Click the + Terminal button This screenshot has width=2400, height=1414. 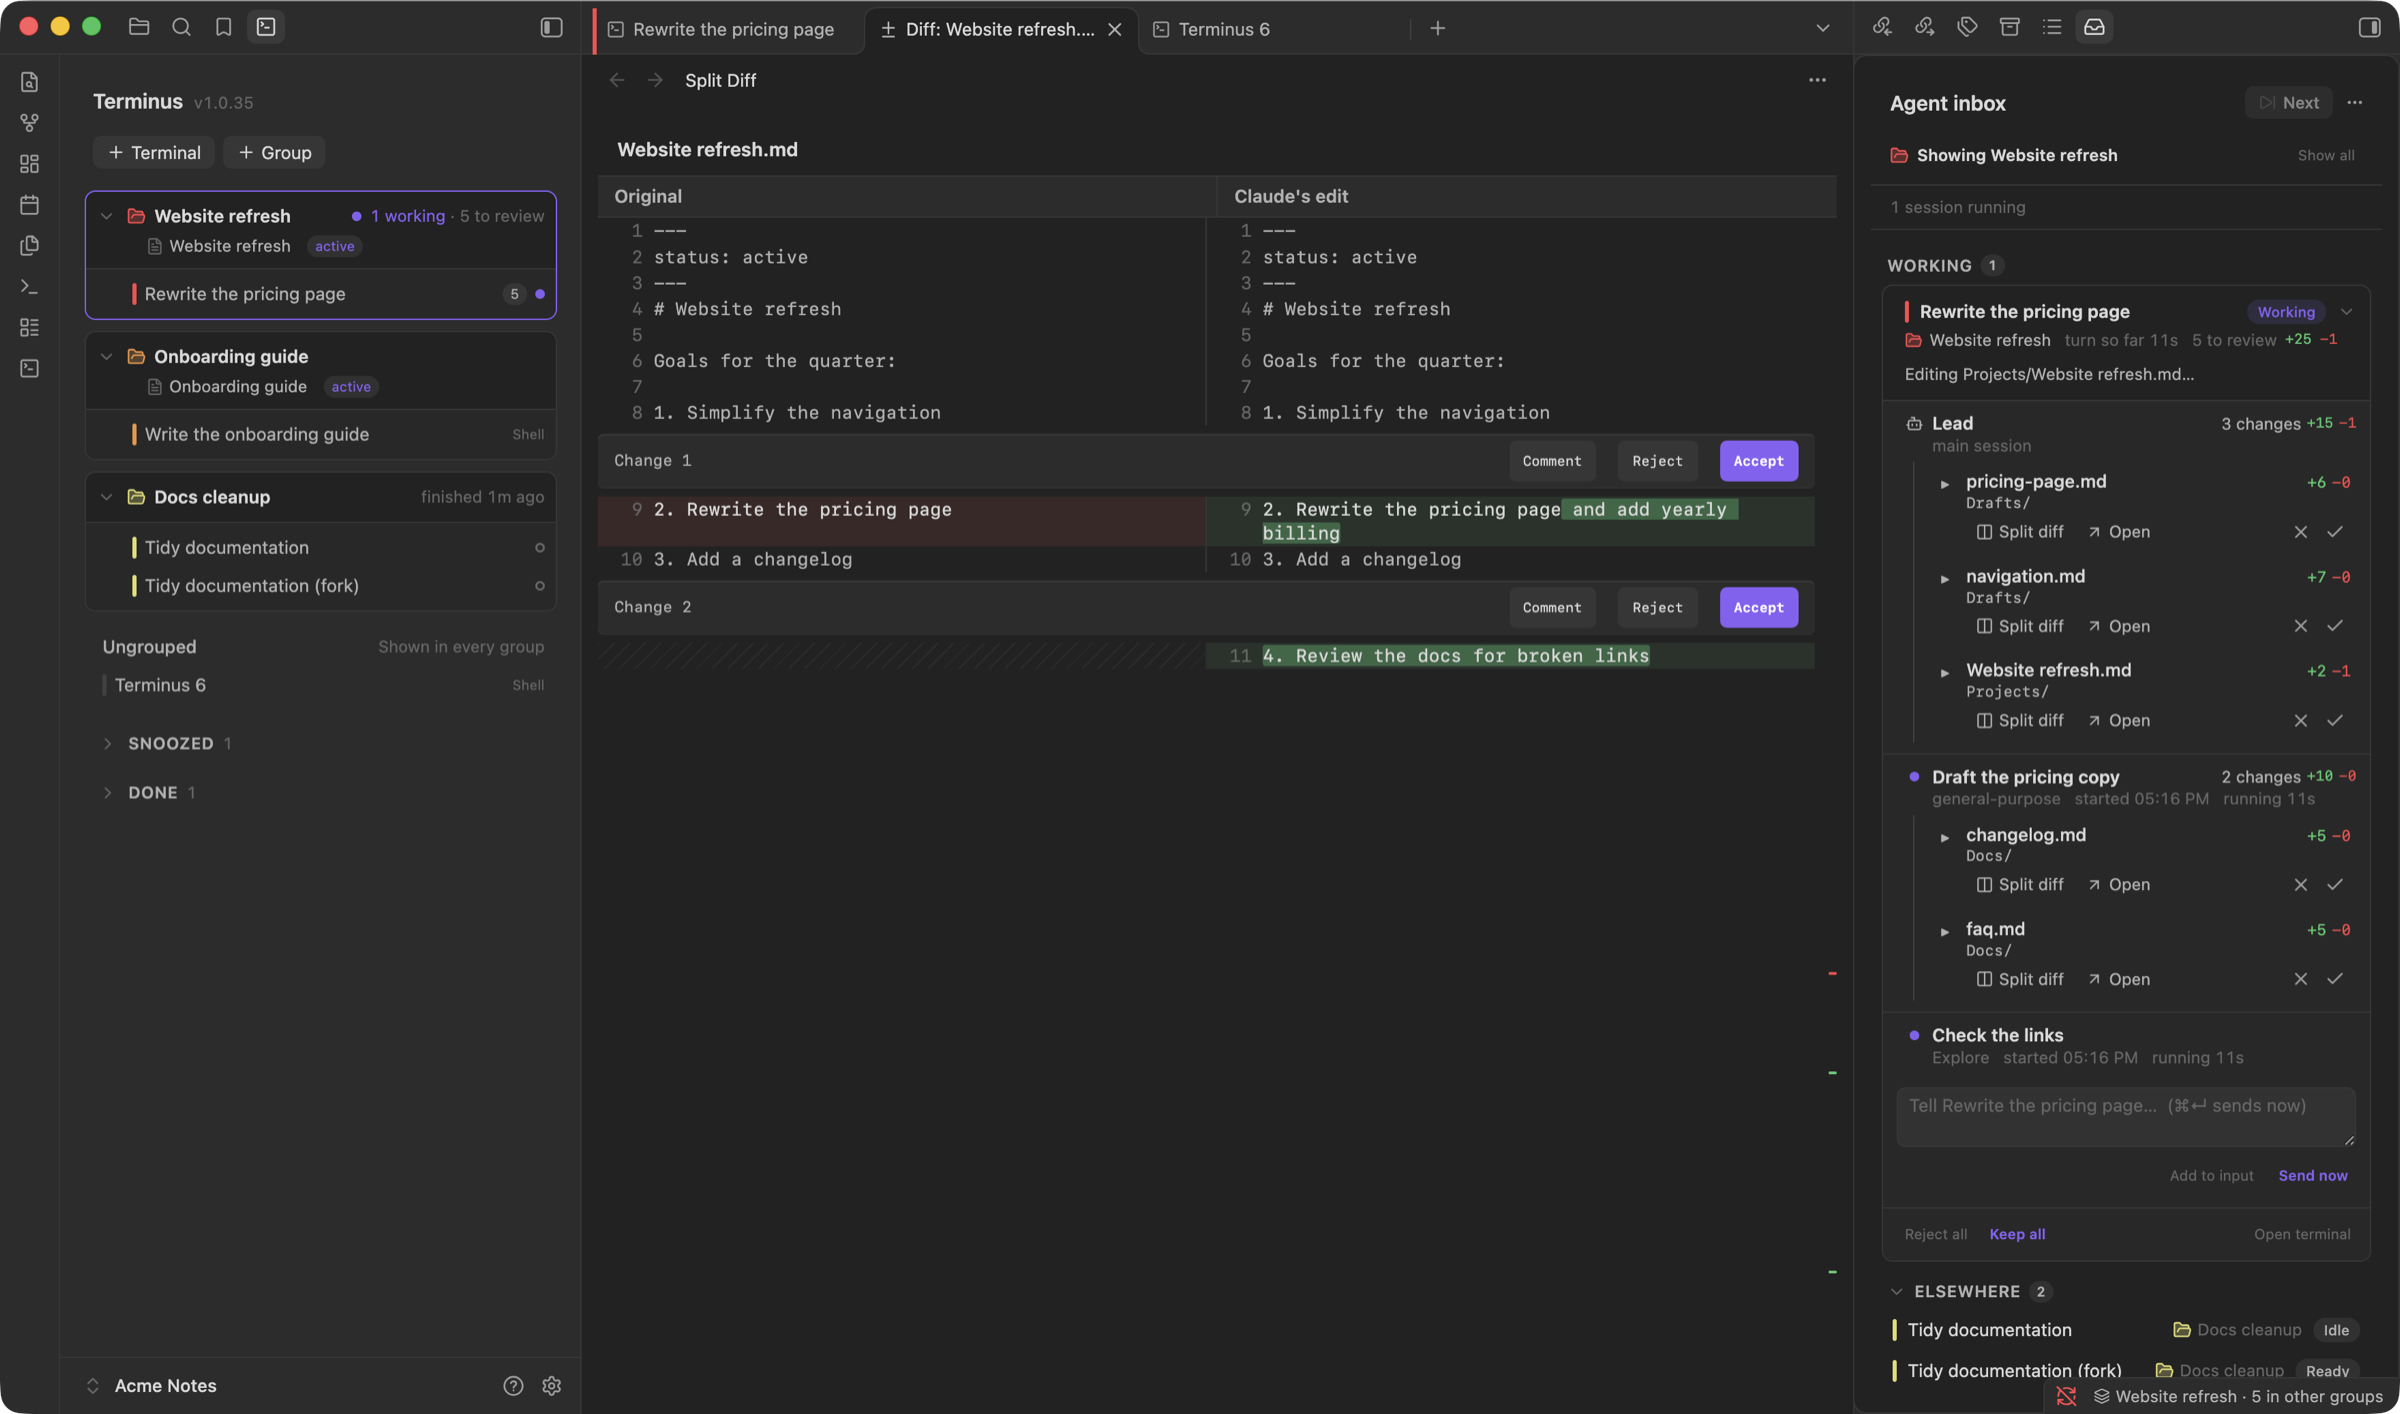pos(154,152)
